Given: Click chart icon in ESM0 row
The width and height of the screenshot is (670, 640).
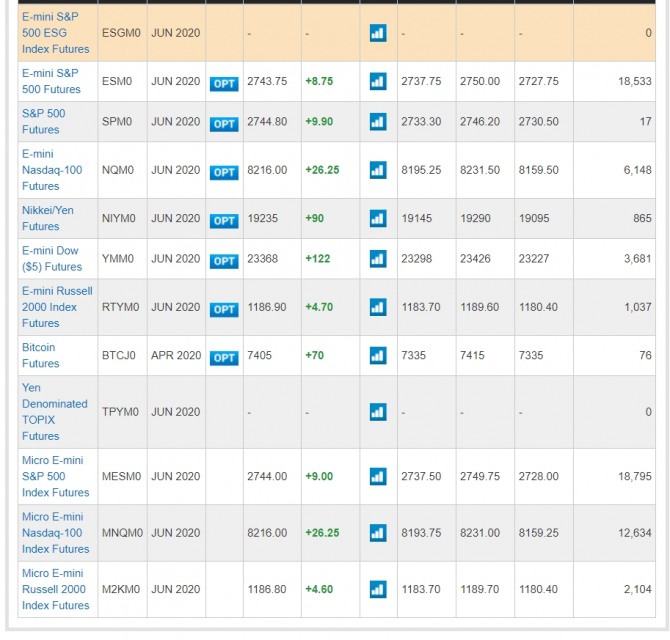Looking at the screenshot, I should tap(377, 81).
